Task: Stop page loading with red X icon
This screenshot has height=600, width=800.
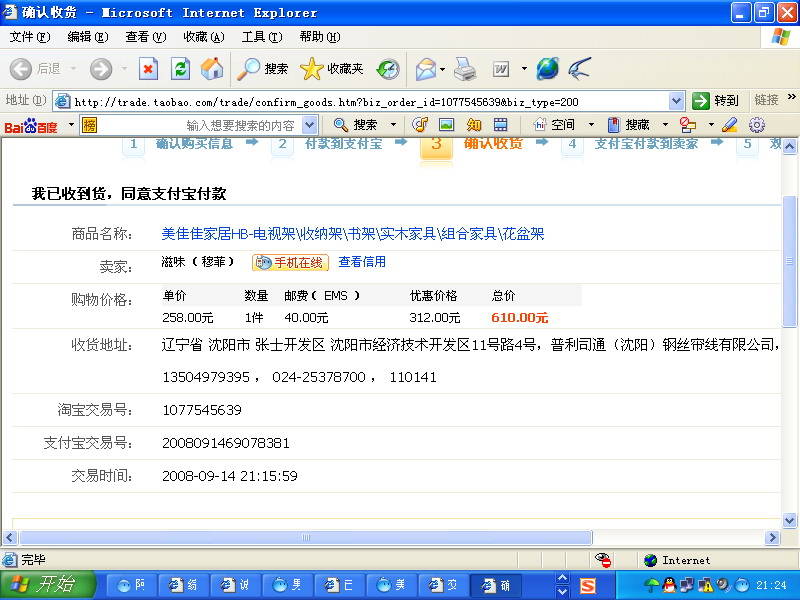Action: pos(148,69)
